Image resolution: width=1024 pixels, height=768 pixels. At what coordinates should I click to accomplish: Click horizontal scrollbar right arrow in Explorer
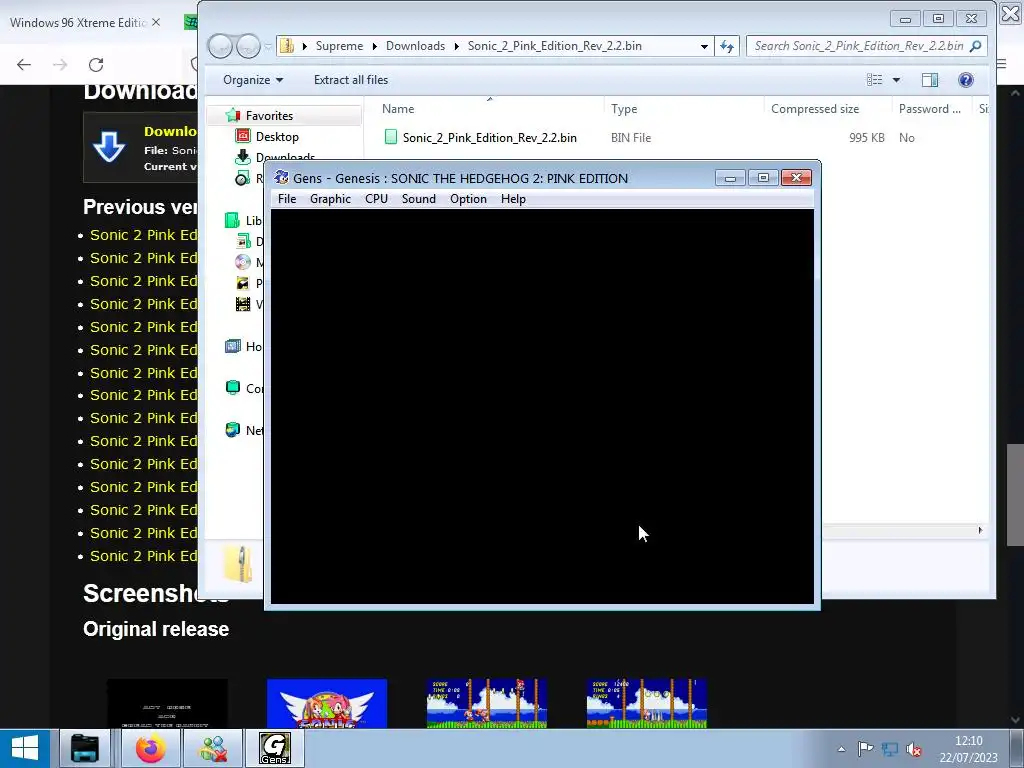(980, 530)
